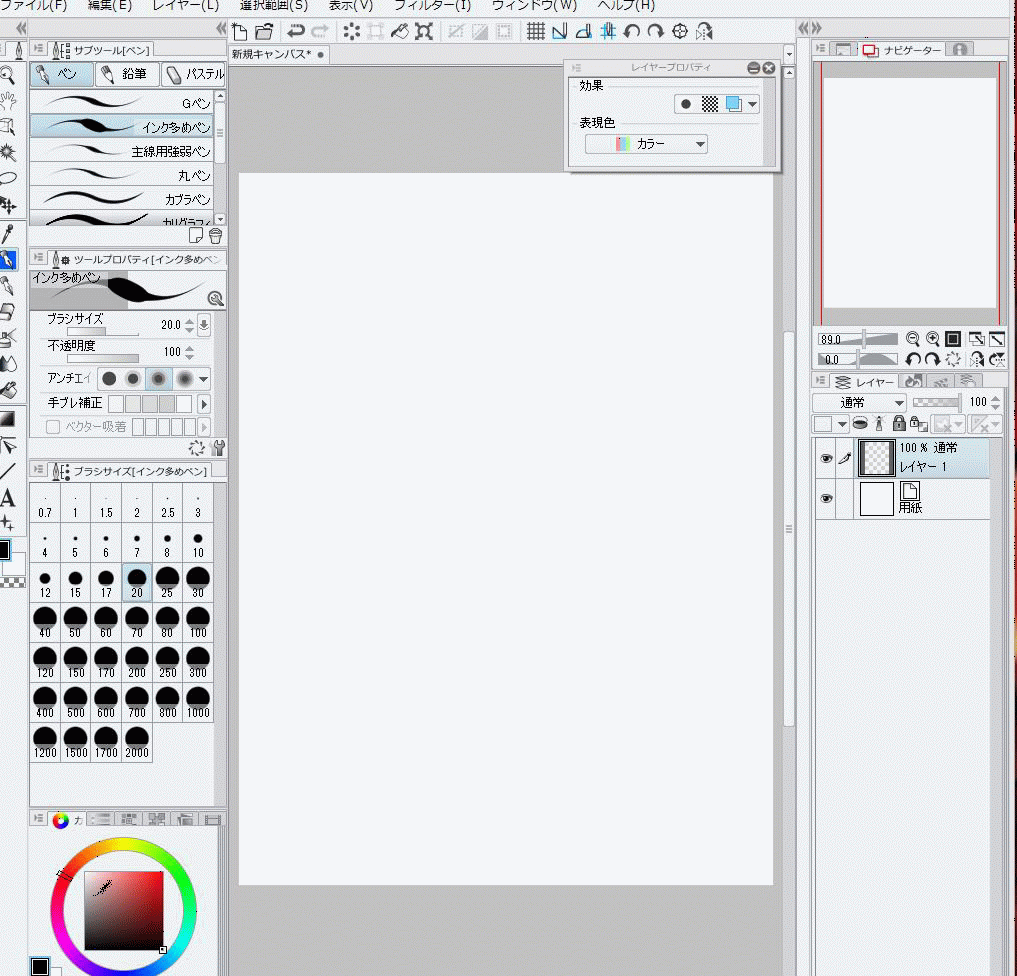Pick brush size 50 preset
The width and height of the screenshot is (1017, 976).
75,621
